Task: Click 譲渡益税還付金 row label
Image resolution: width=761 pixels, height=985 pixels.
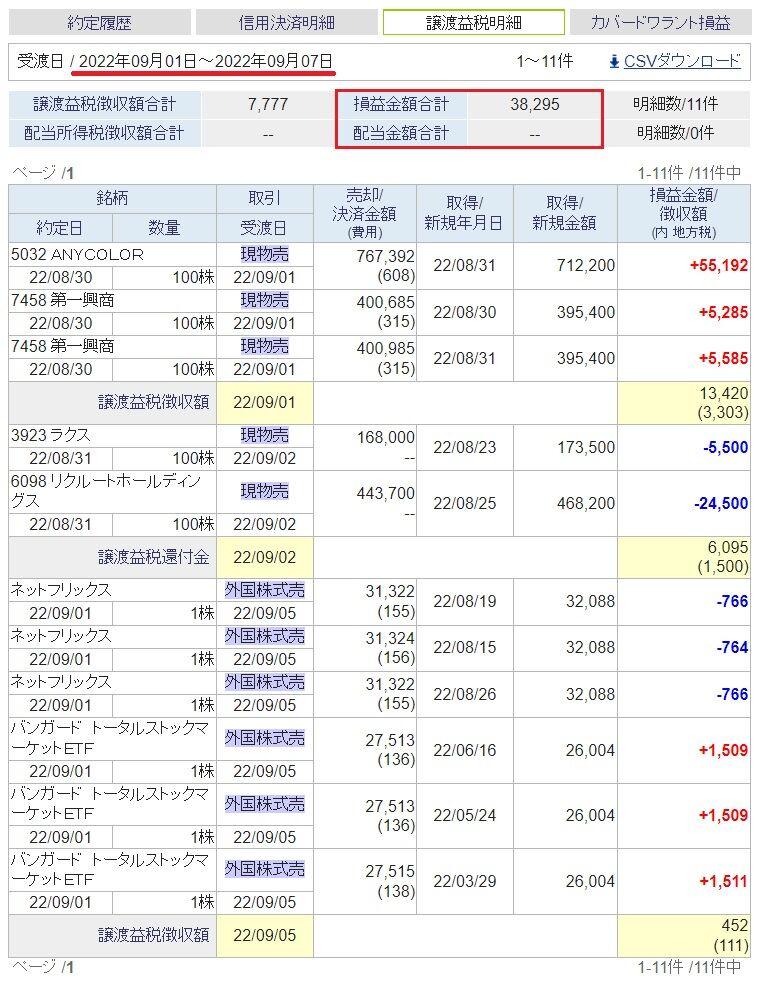Action: (153, 557)
